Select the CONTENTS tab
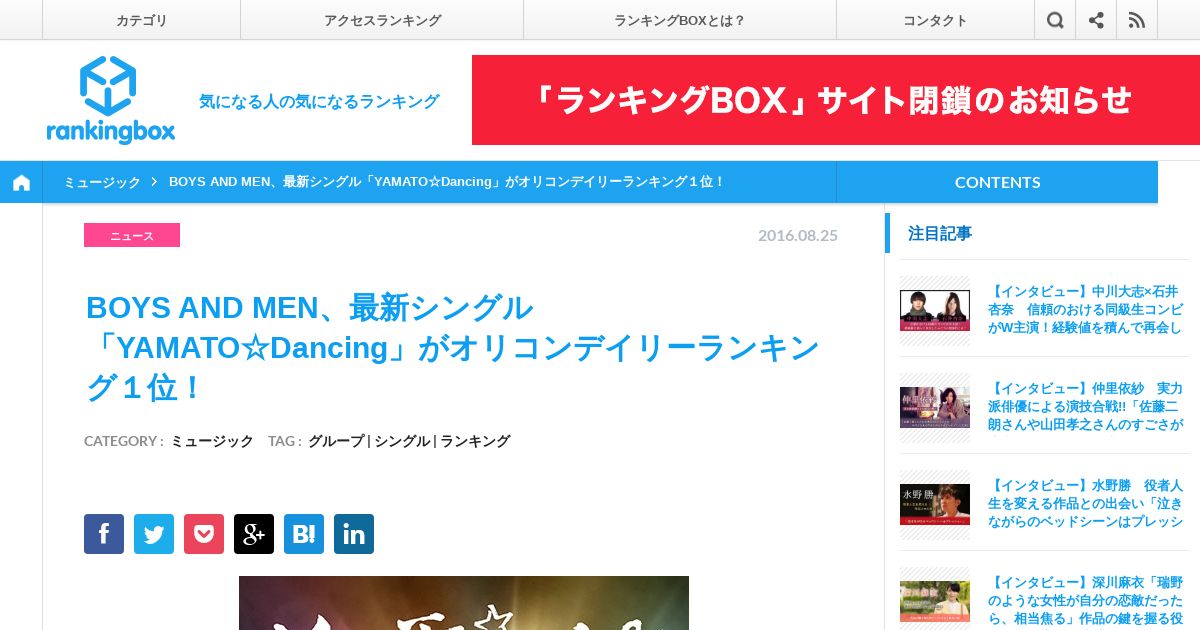This screenshot has width=1200, height=630. (x=997, y=182)
